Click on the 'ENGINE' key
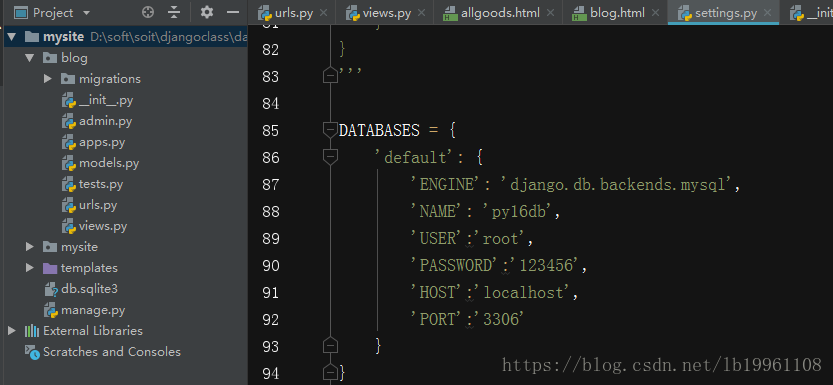Image resolution: width=833 pixels, height=385 pixels. point(446,185)
